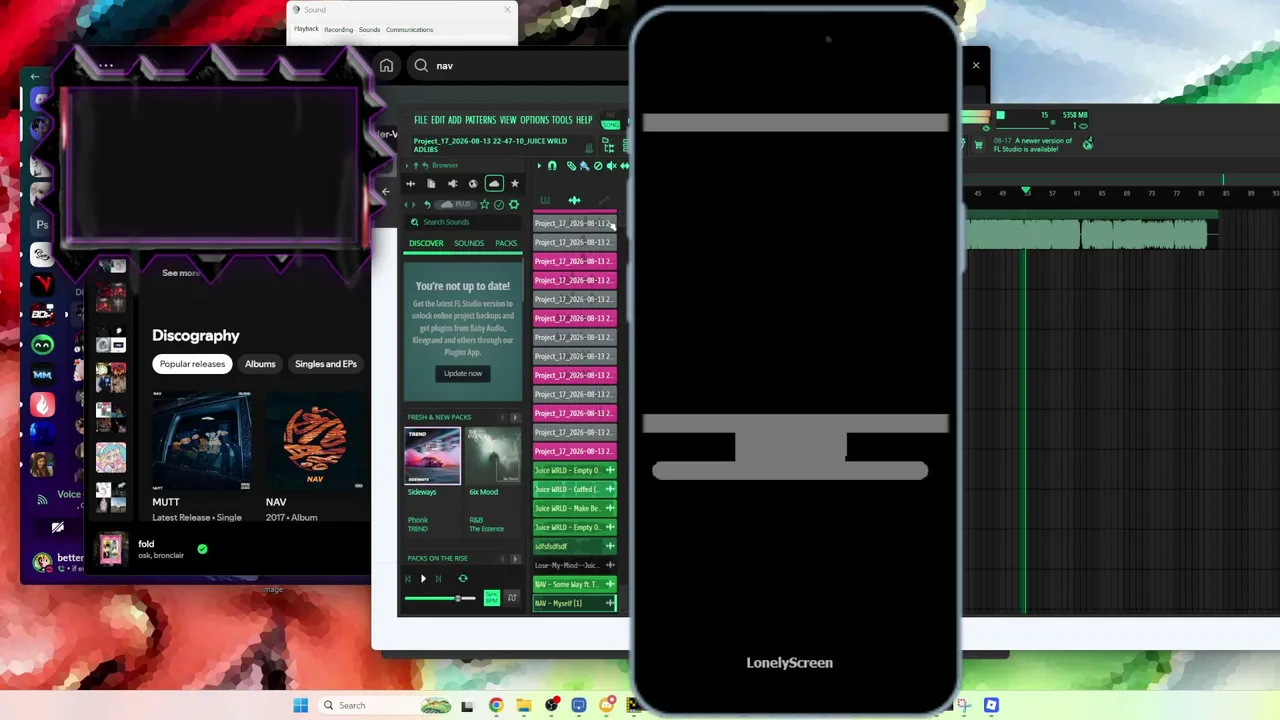Select the 'sdfsfsdfsdf' clip
The image size is (1280, 720).
pyautogui.click(x=575, y=546)
